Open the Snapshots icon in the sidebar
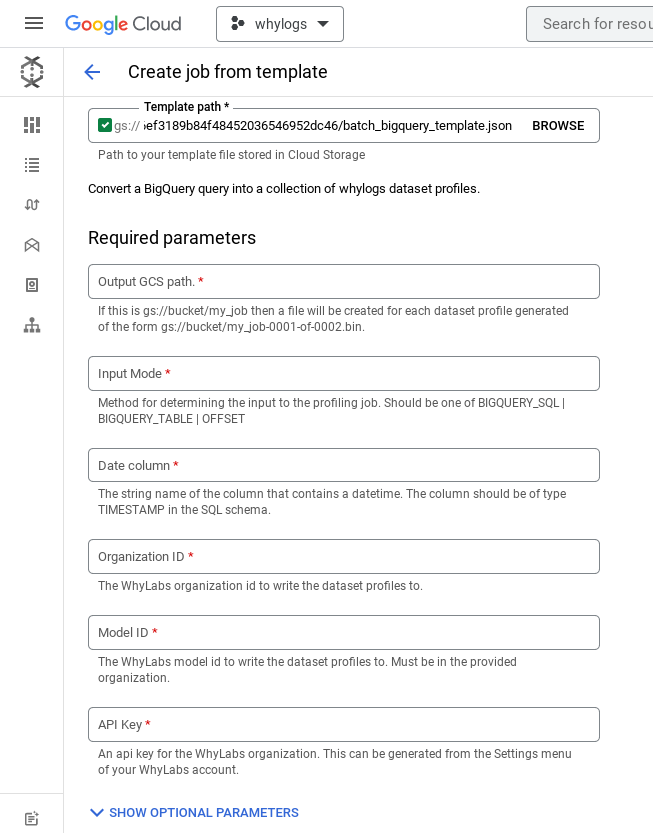 tap(32, 285)
